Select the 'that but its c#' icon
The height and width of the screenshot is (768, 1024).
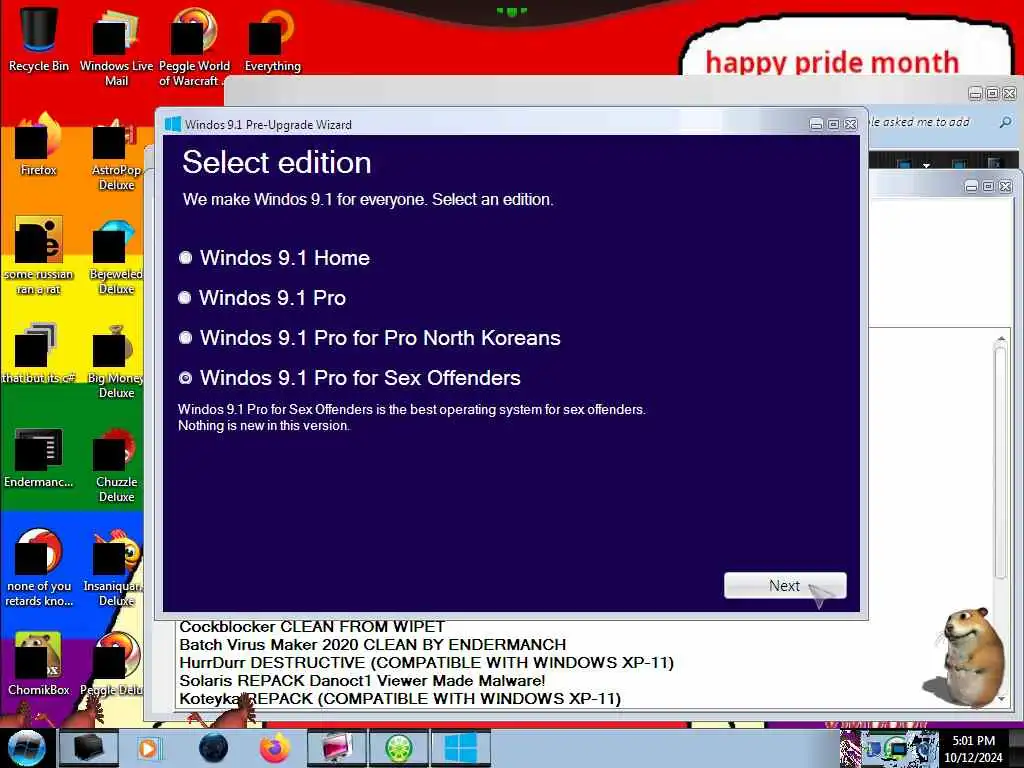pos(39,353)
